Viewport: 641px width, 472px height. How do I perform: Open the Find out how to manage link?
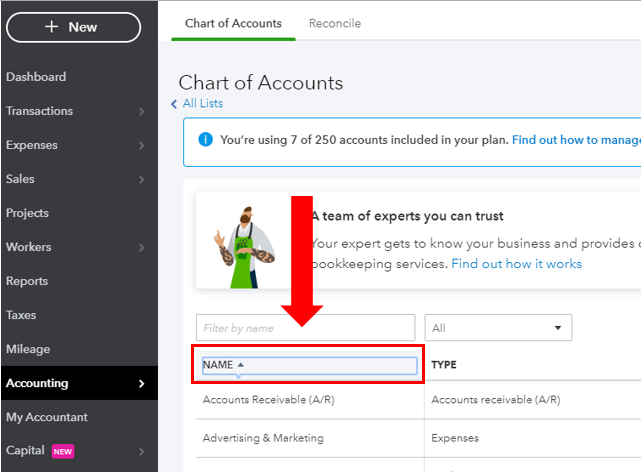[x=576, y=140]
